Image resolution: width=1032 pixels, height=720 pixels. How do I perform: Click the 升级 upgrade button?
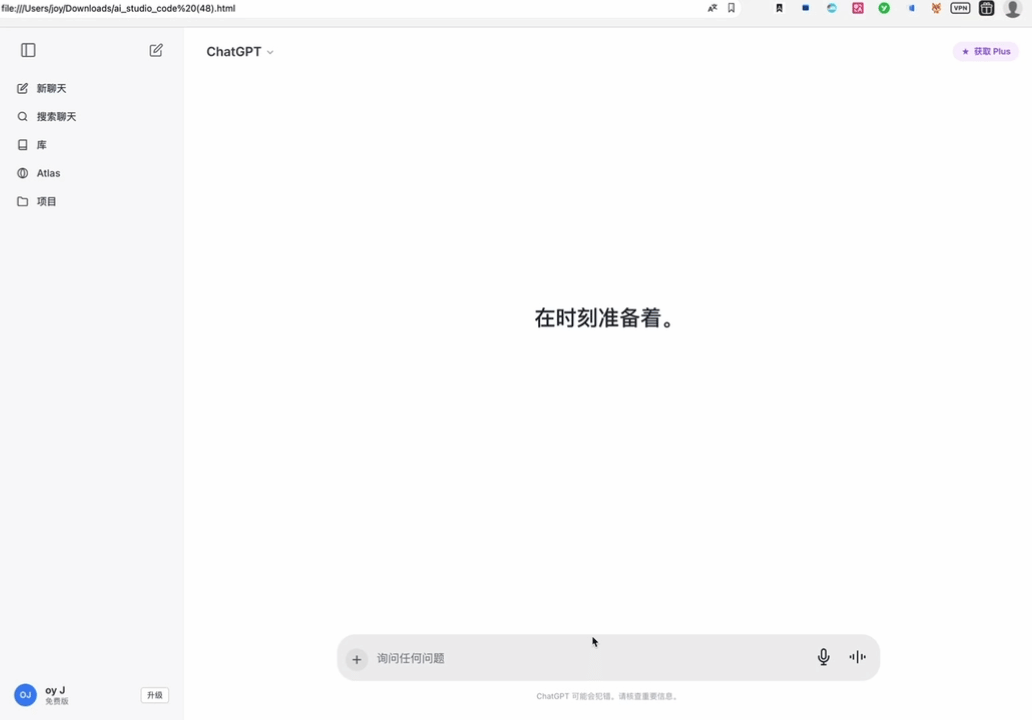(x=154, y=695)
